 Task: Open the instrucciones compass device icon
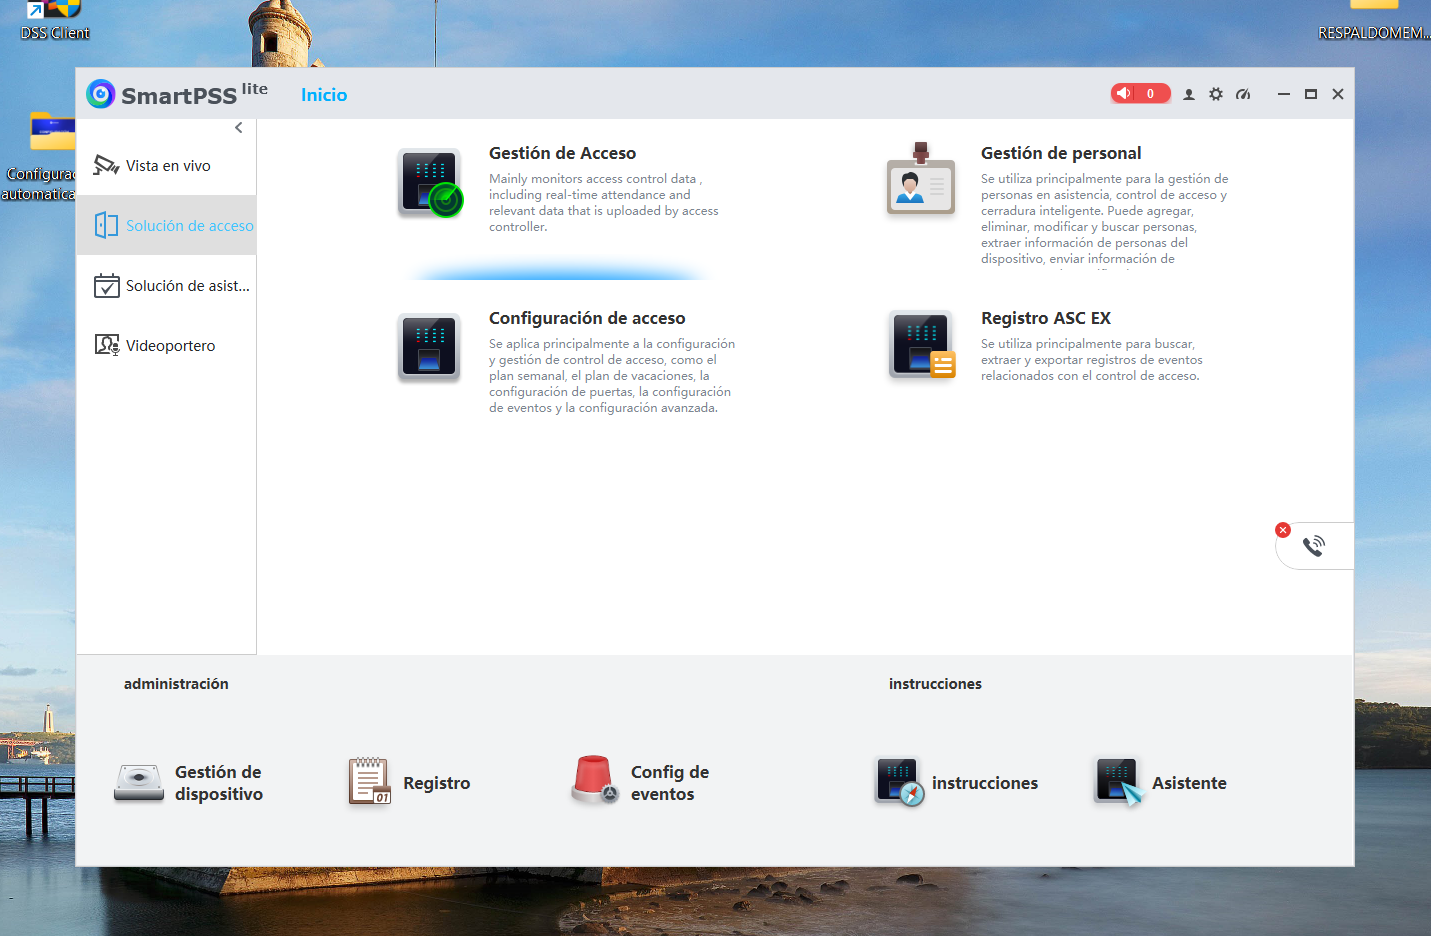[x=899, y=782]
